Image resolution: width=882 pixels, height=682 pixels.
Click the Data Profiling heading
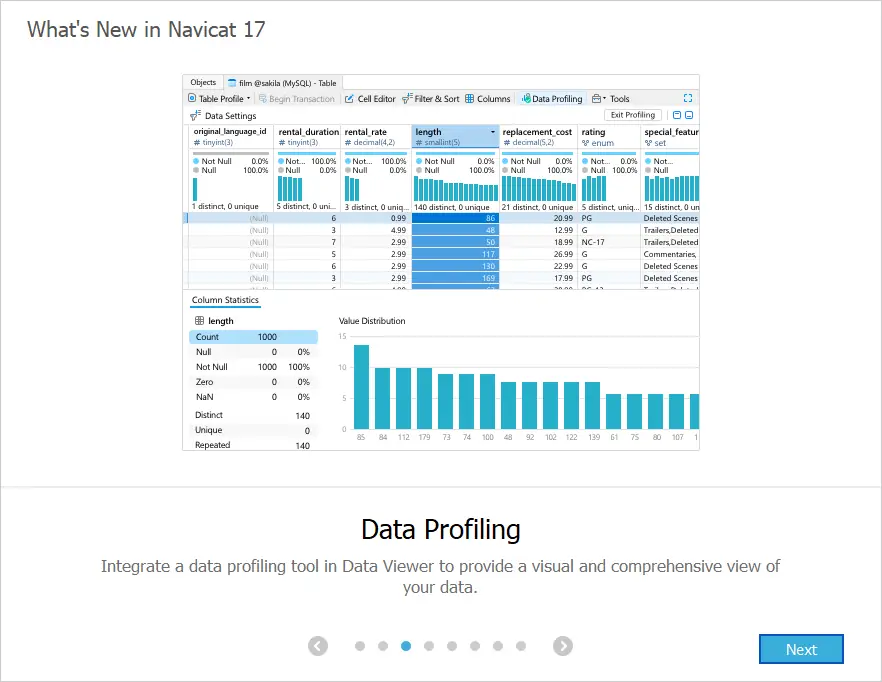coord(441,530)
